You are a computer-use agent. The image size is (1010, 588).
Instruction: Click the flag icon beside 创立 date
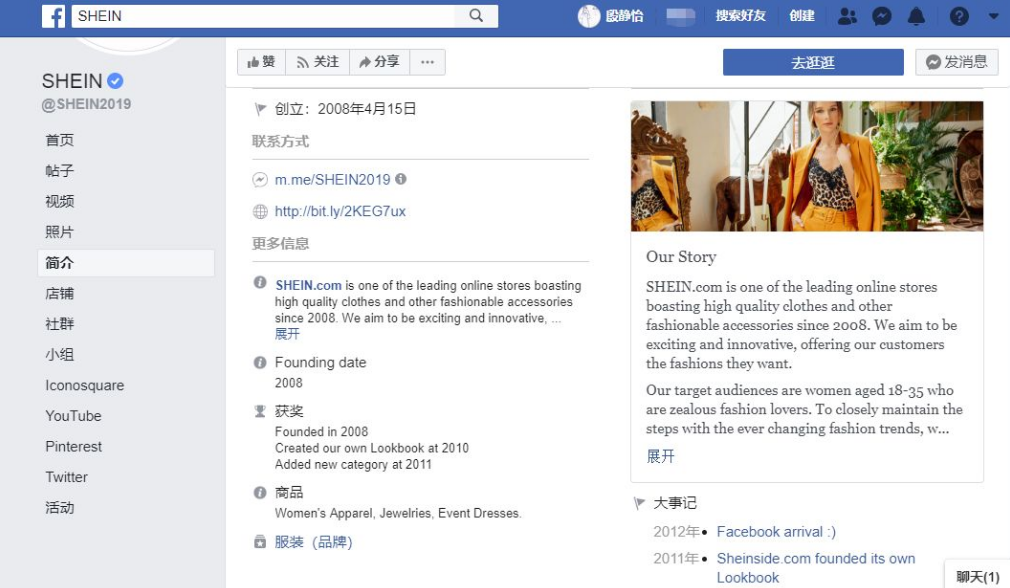(x=260, y=109)
